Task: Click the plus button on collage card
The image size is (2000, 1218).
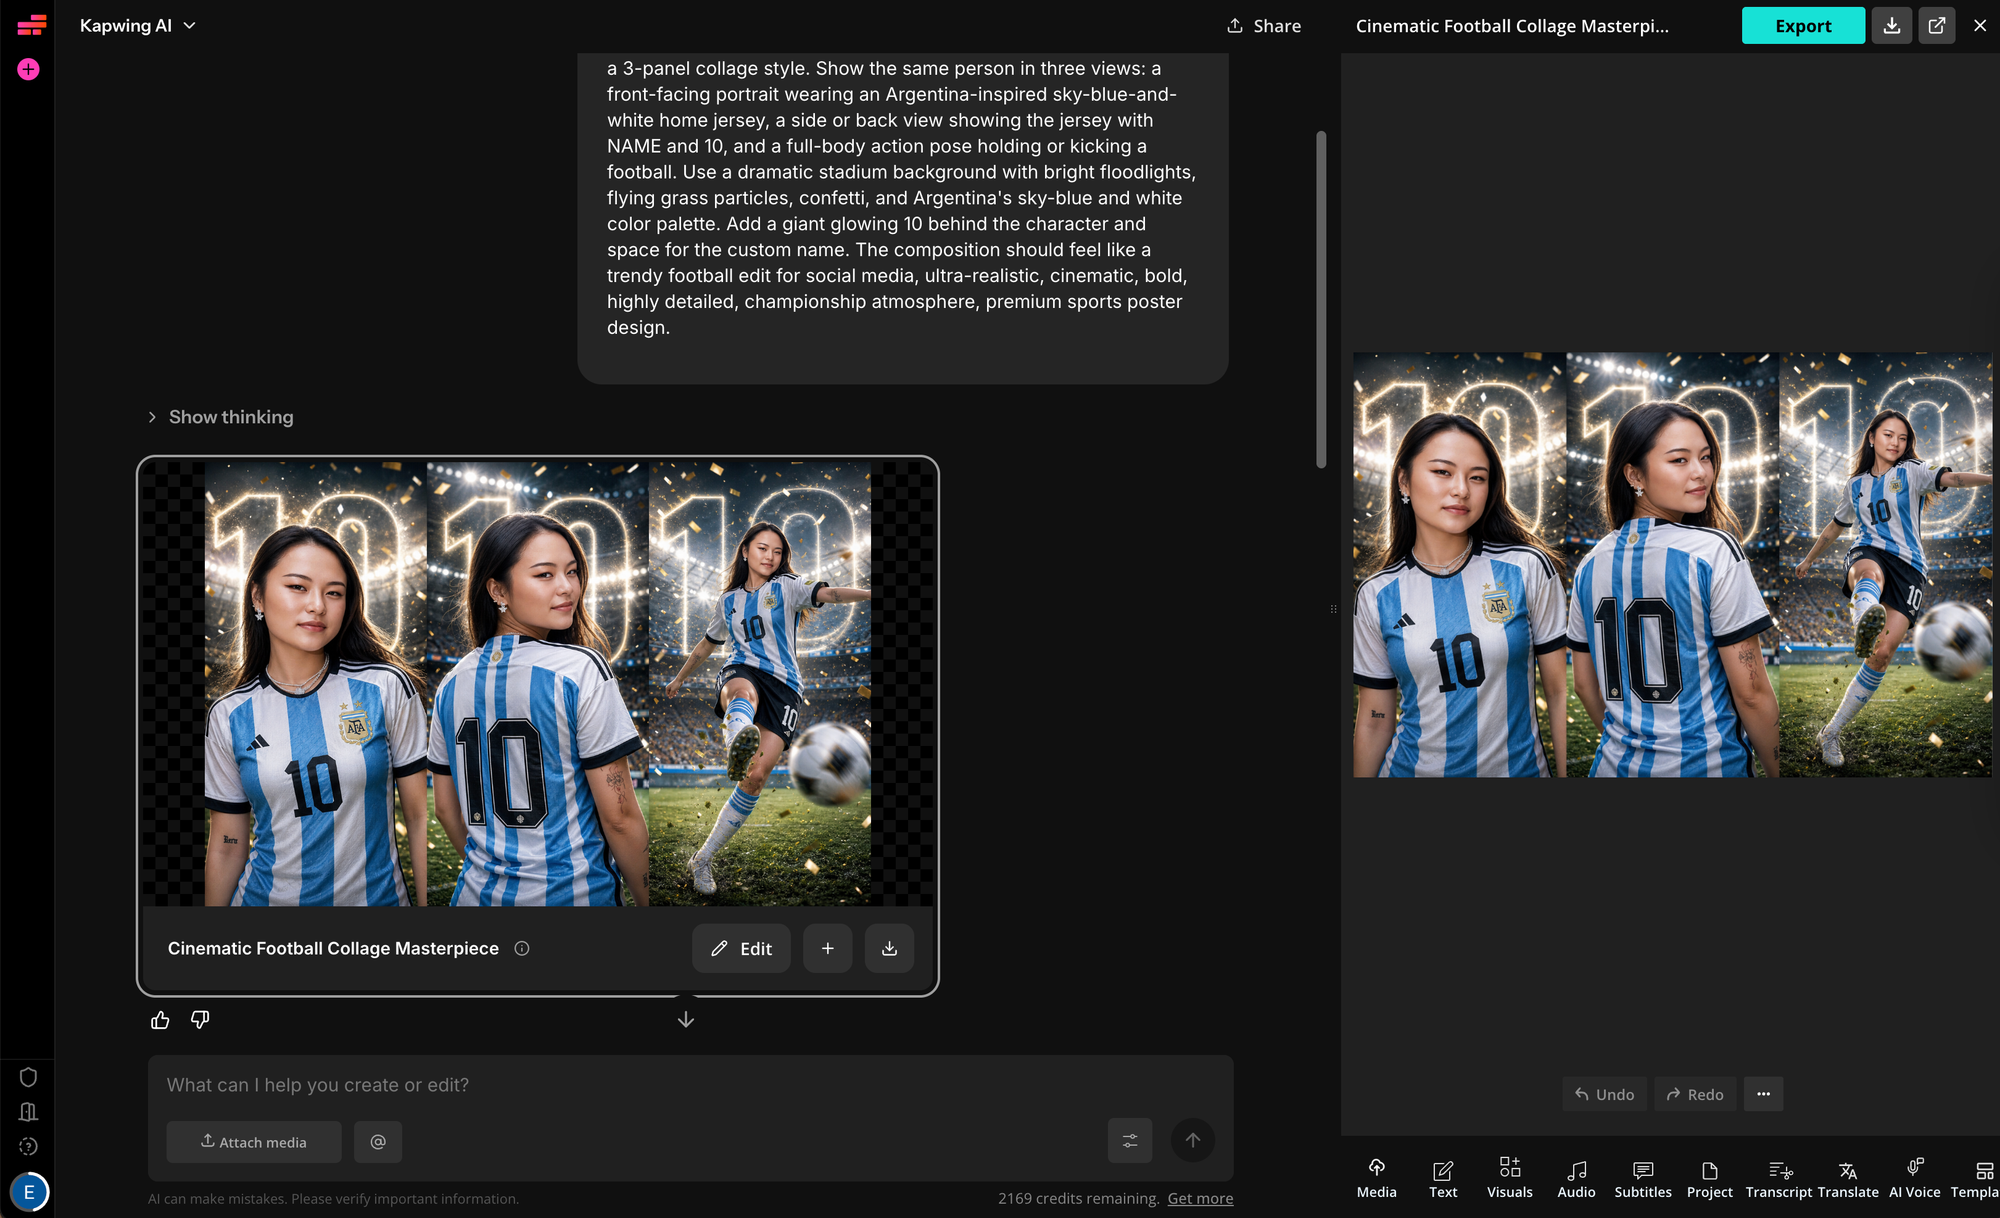Action: pos(828,948)
